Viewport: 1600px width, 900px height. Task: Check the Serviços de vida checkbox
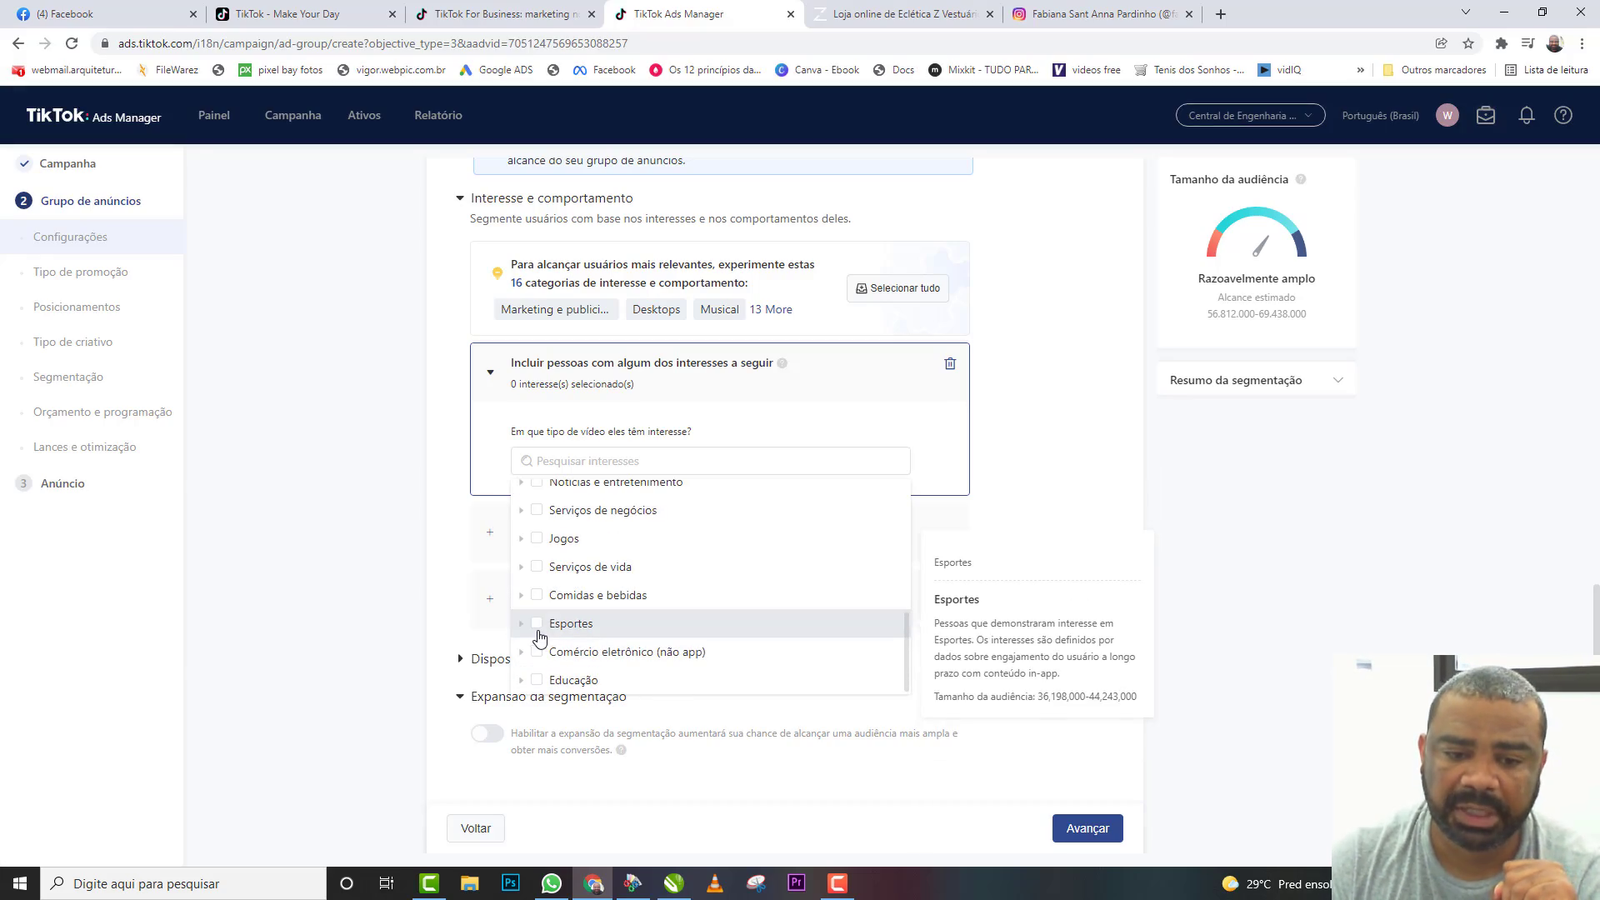coord(537,566)
